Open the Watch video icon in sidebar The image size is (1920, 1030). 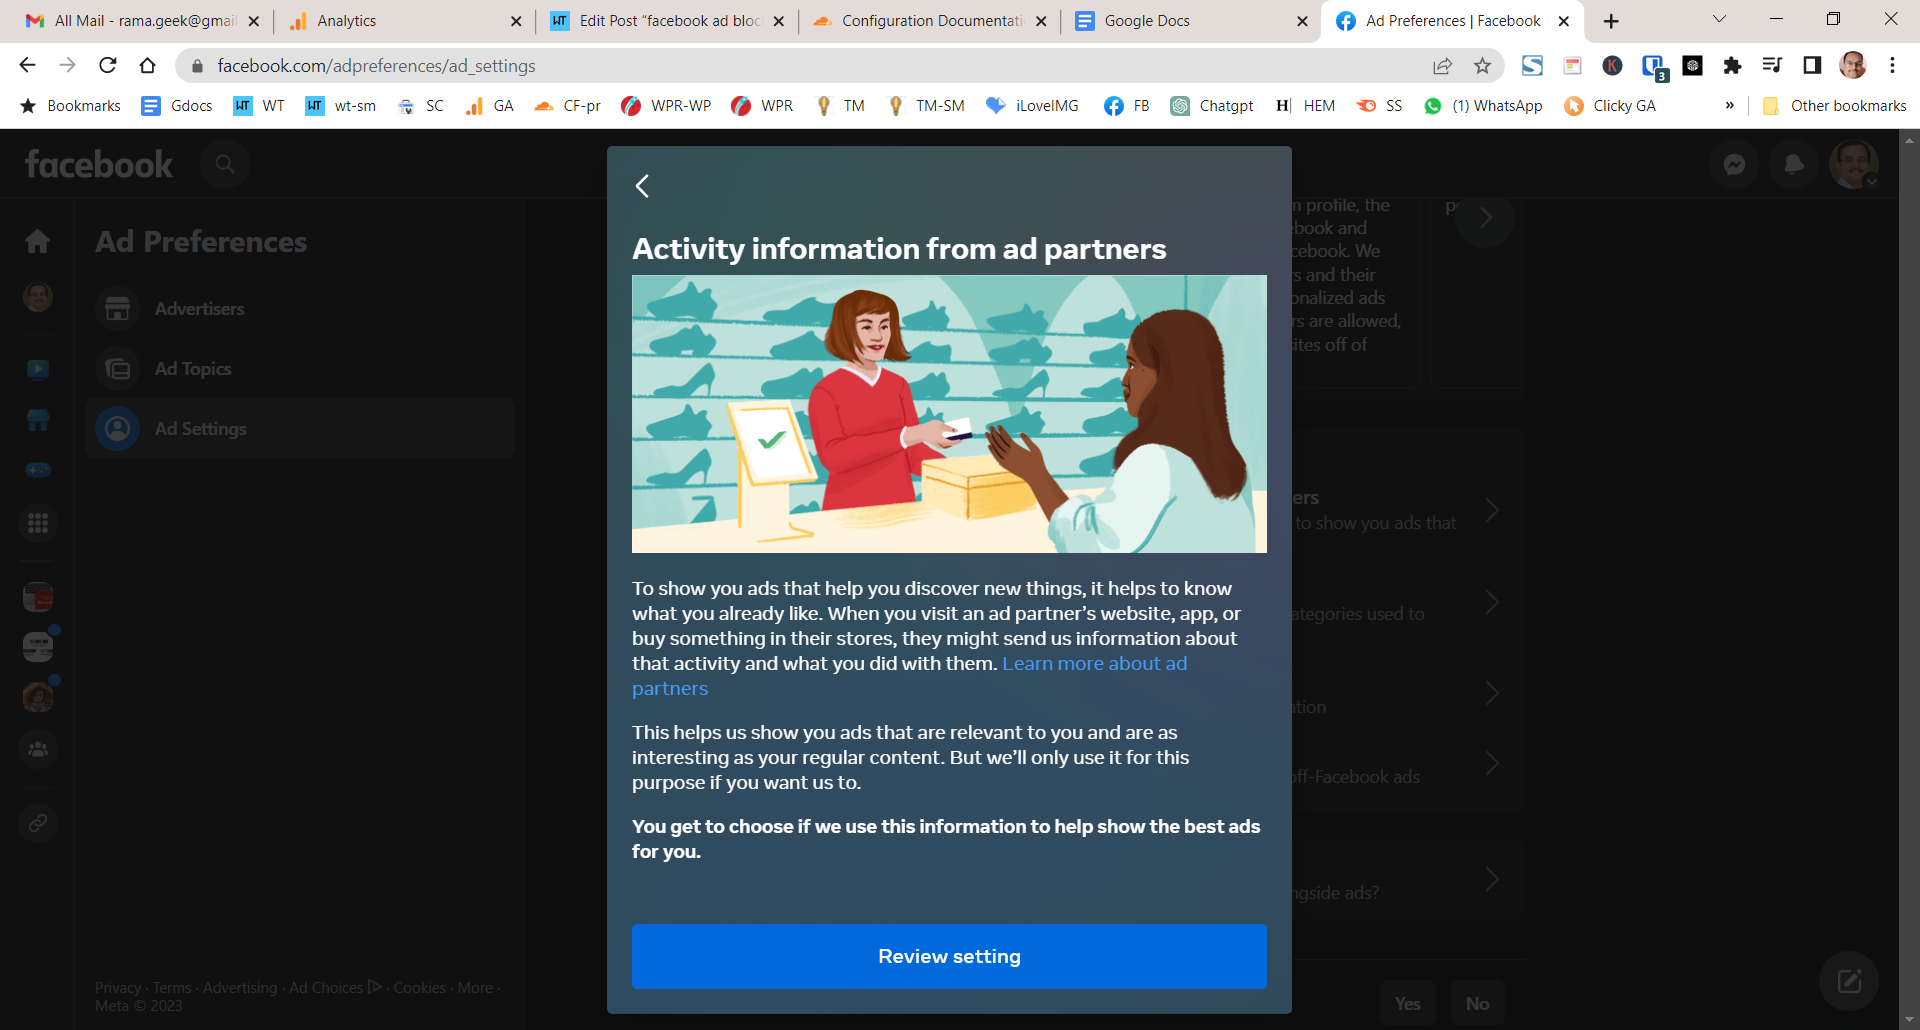click(38, 369)
